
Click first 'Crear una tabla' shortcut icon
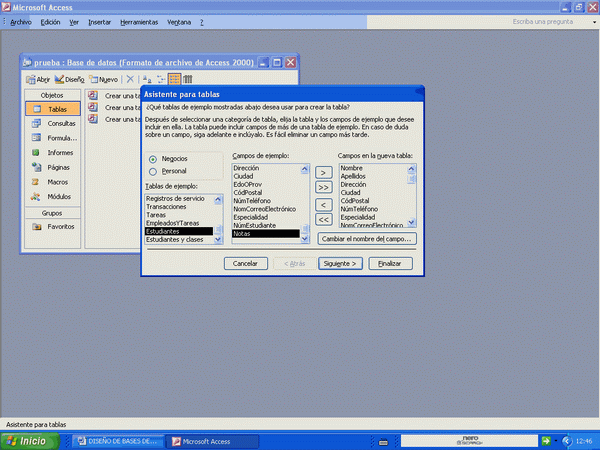pyautogui.click(x=93, y=95)
